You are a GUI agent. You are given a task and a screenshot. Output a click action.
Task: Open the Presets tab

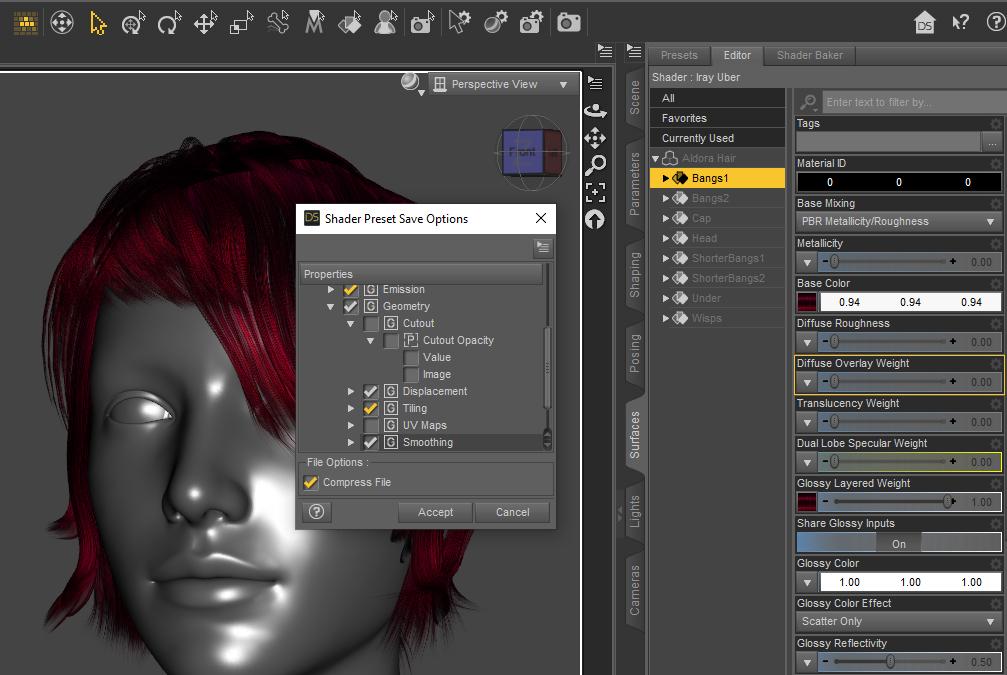pos(679,55)
